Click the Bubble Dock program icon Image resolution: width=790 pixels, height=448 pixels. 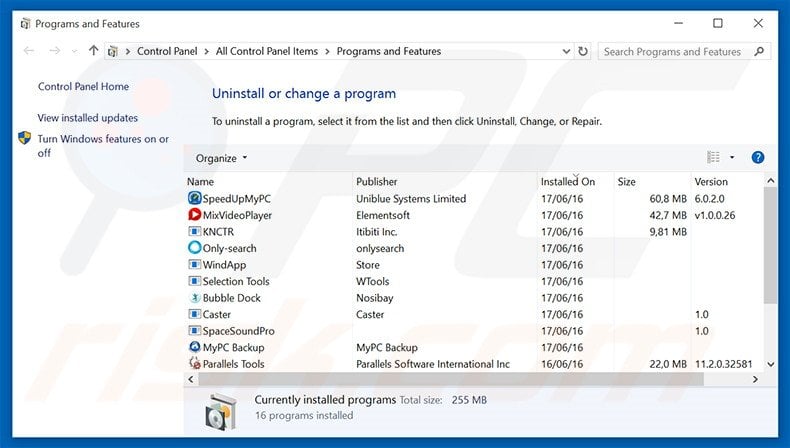click(194, 297)
